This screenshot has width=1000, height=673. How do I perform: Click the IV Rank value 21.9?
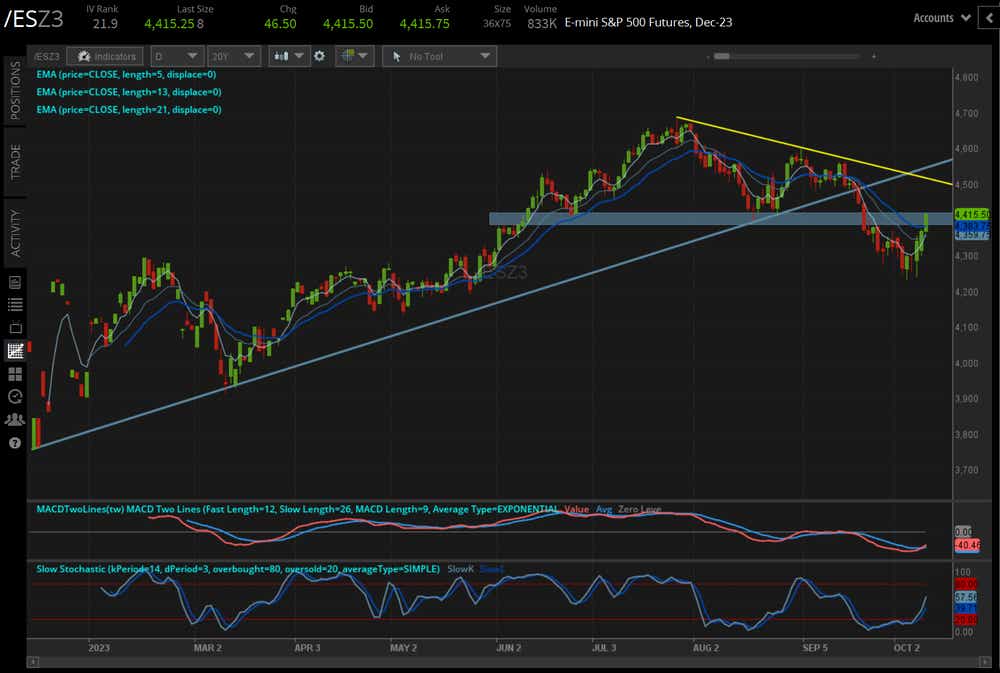[x=105, y=24]
